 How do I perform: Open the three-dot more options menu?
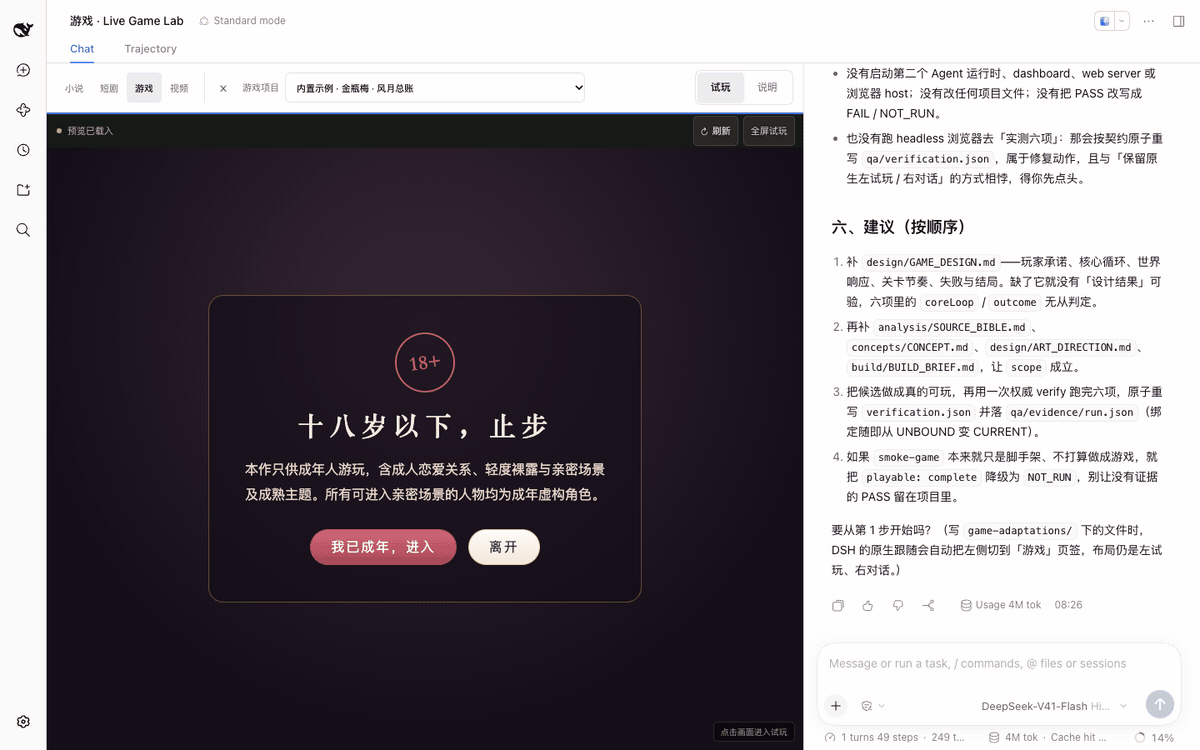pyautogui.click(x=1149, y=21)
